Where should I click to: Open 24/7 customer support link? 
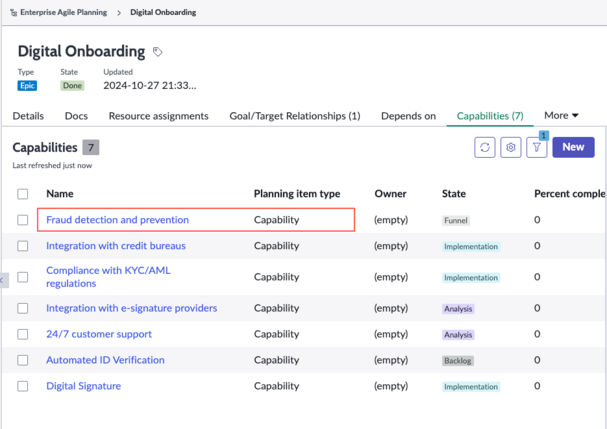(x=99, y=334)
